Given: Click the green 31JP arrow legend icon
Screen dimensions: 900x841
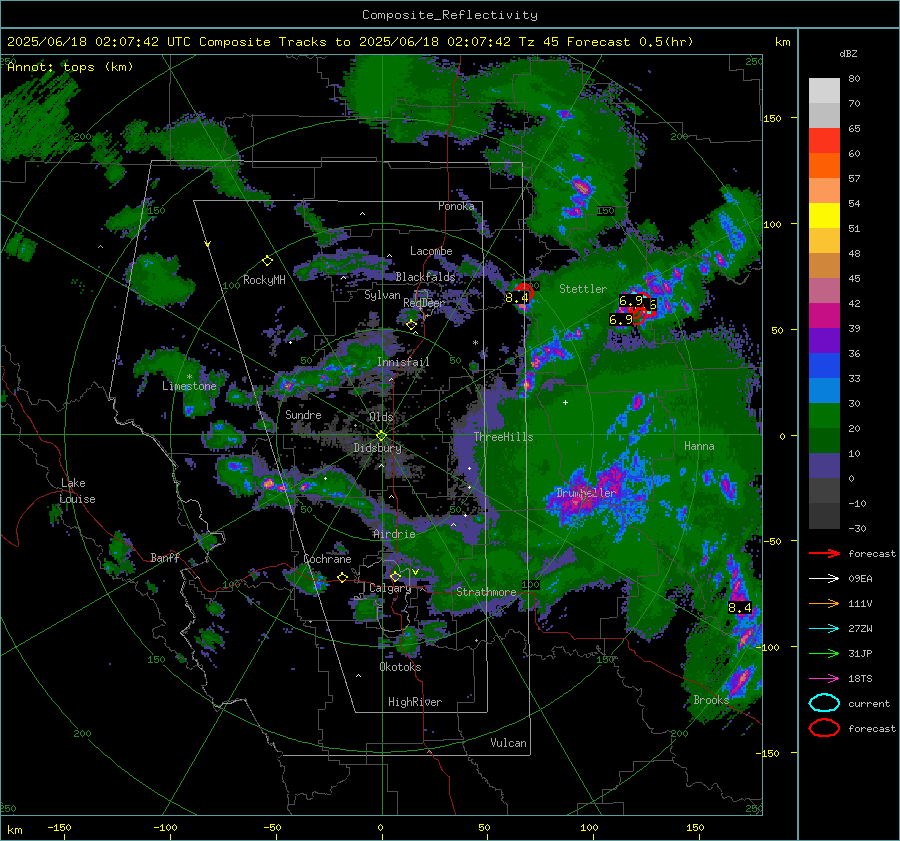Looking at the screenshot, I should coord(824,653).
